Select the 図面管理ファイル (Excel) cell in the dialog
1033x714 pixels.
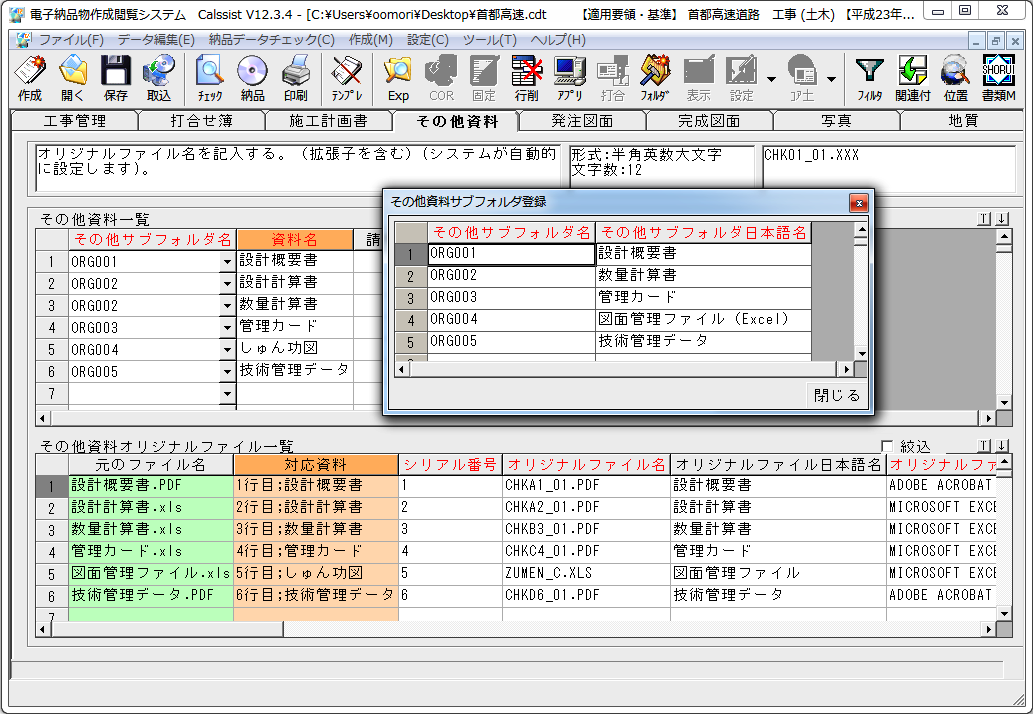(703, 320)
